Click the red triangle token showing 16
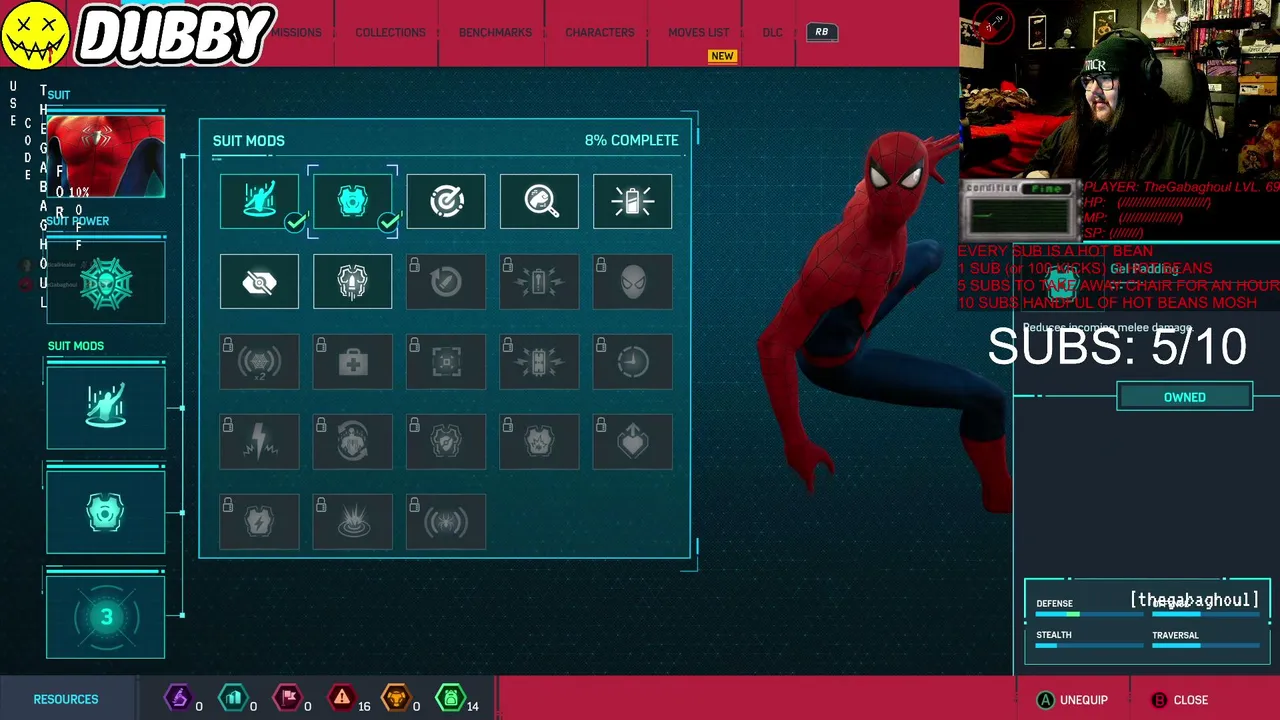1280x720 pixels. point(342,698)
